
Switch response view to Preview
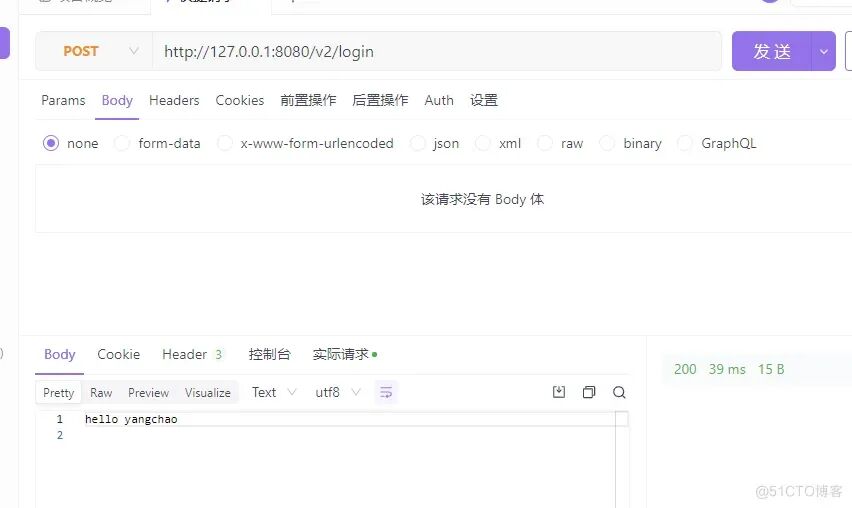coord(148,393)
